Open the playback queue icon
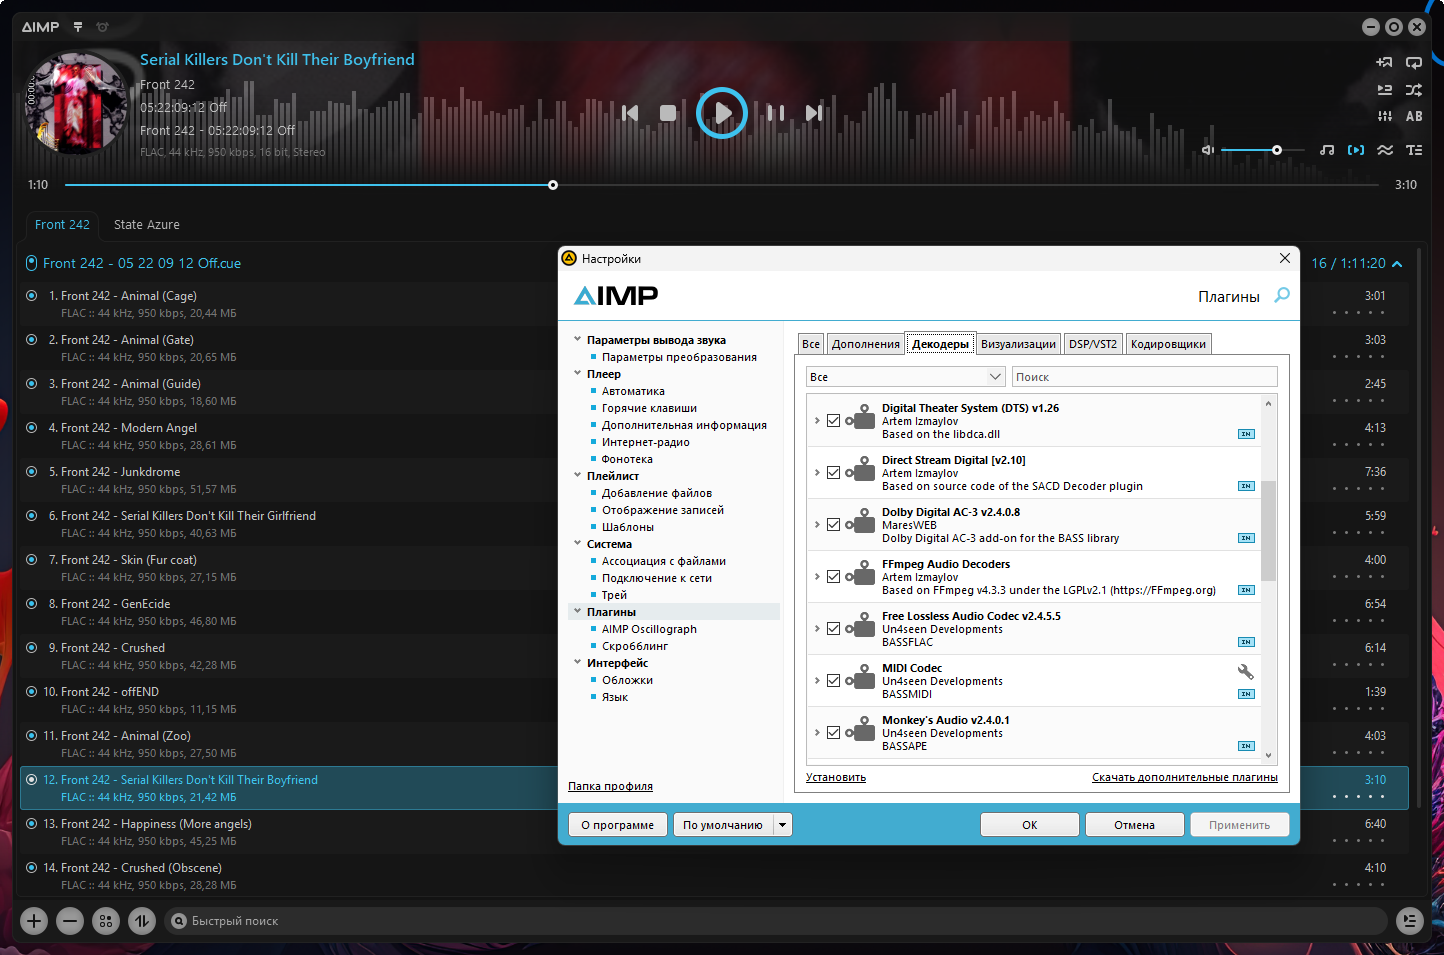 coord(1385,89)
